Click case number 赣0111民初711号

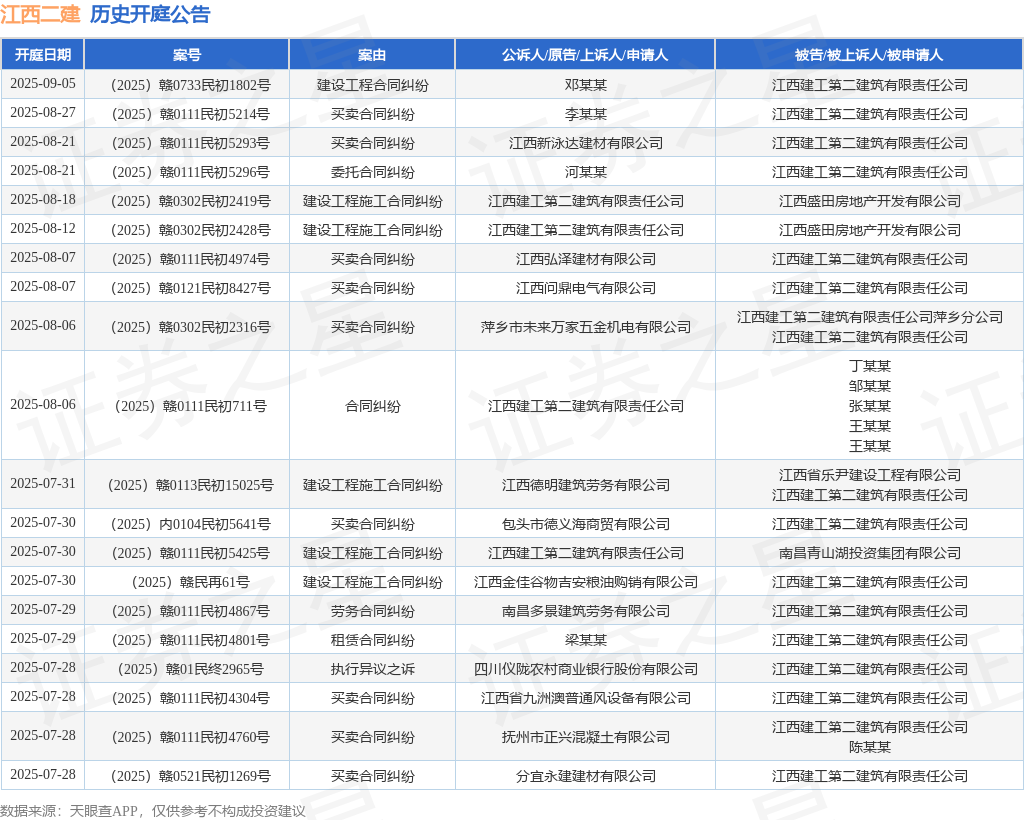(191, 406)
